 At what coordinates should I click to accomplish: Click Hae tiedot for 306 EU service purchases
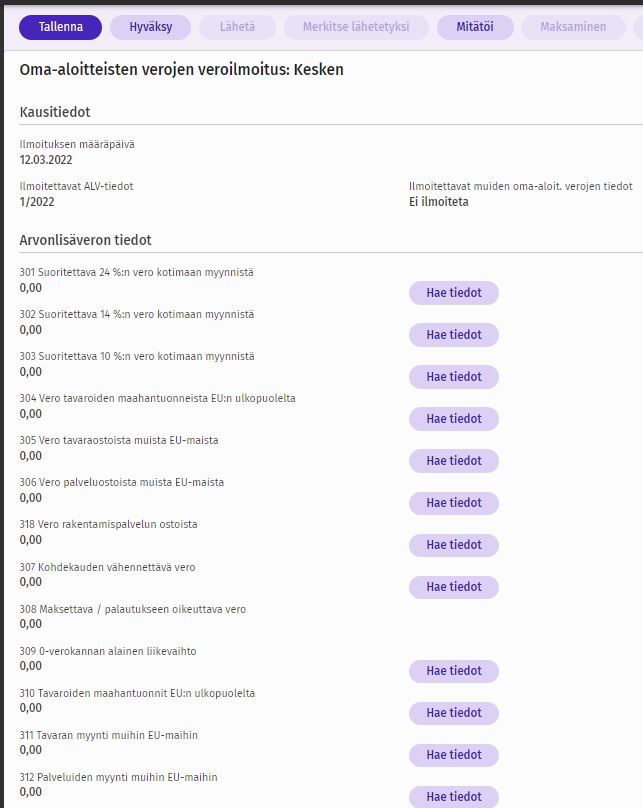tap(454, 503)
